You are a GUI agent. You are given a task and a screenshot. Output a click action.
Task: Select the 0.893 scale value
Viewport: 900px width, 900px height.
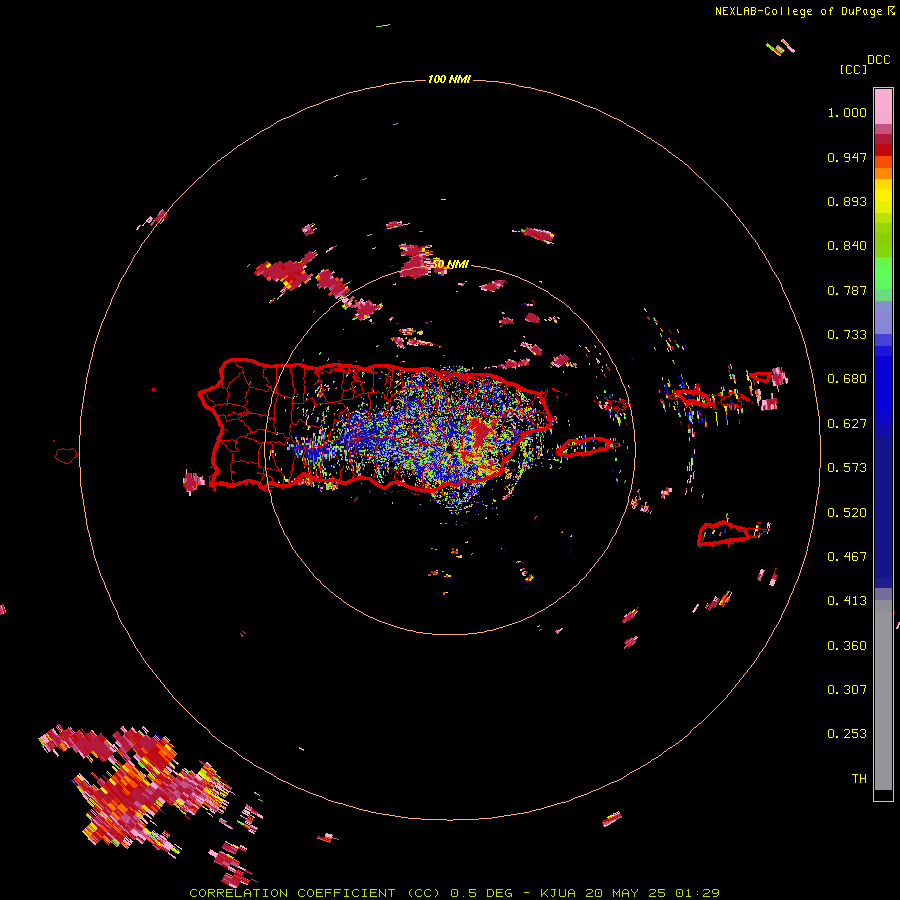point(847,201)
